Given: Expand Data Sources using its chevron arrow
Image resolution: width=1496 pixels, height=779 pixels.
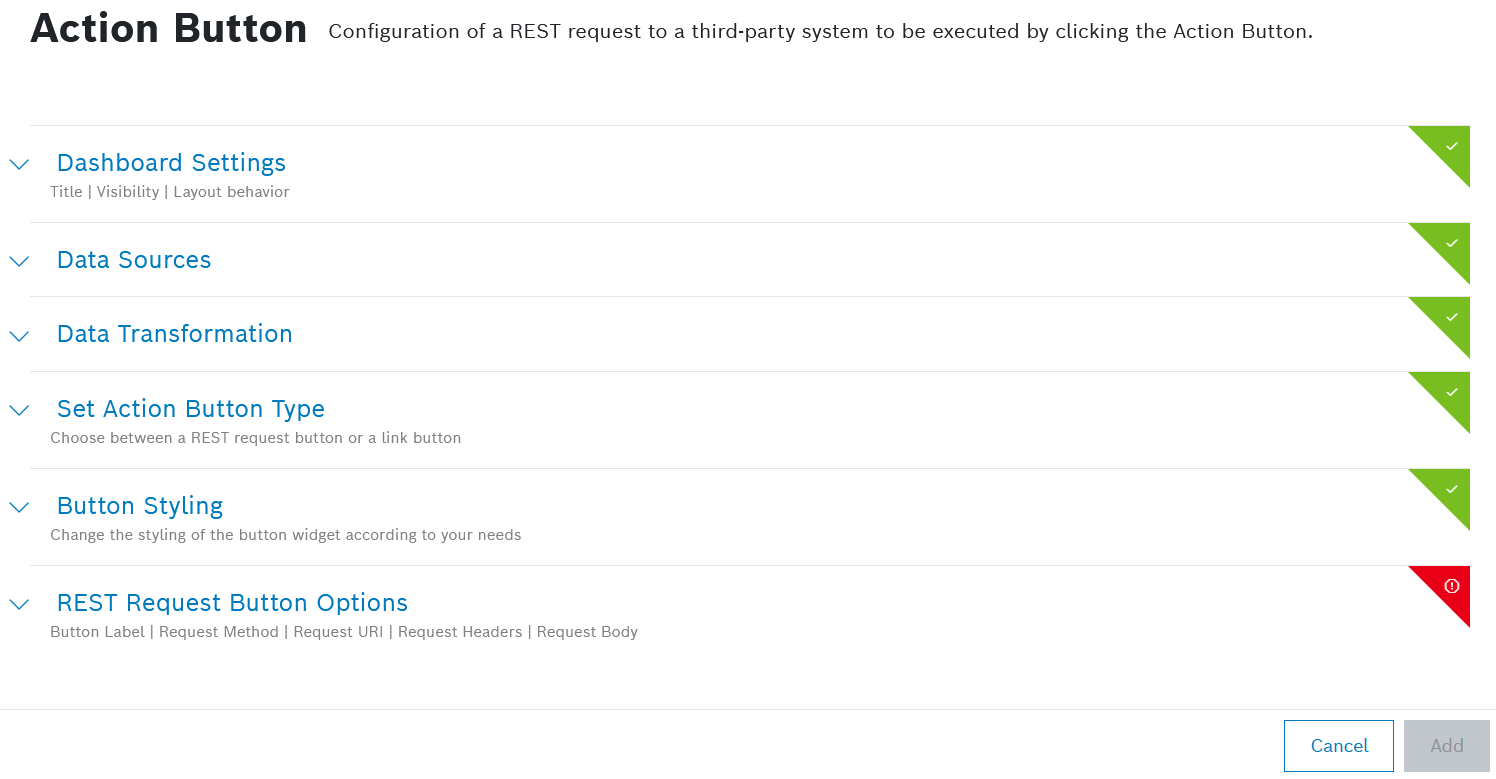Looking at the screenshot, I should click(x=19, y=261).
